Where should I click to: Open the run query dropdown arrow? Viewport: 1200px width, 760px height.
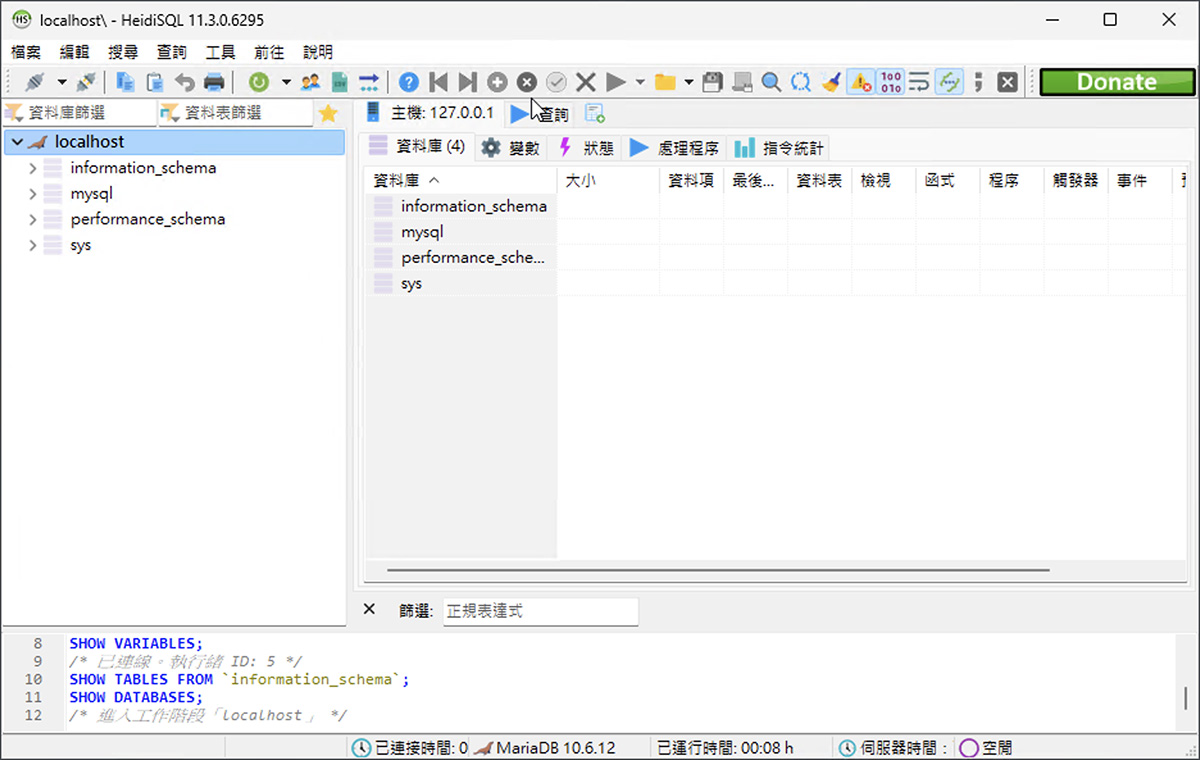coord(640,82)
